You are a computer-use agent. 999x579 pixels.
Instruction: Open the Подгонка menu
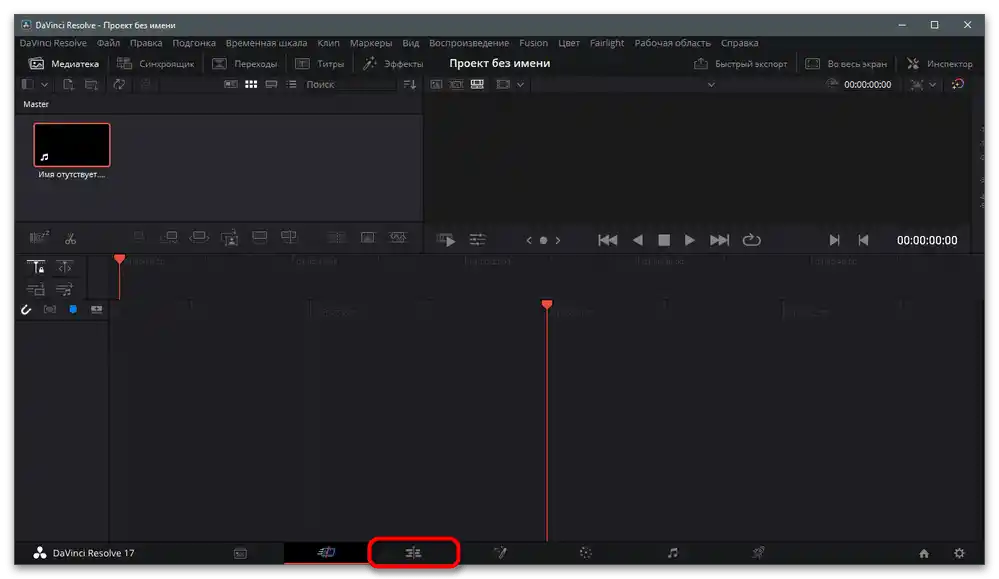pyautogui.click(x=194, y=43)
